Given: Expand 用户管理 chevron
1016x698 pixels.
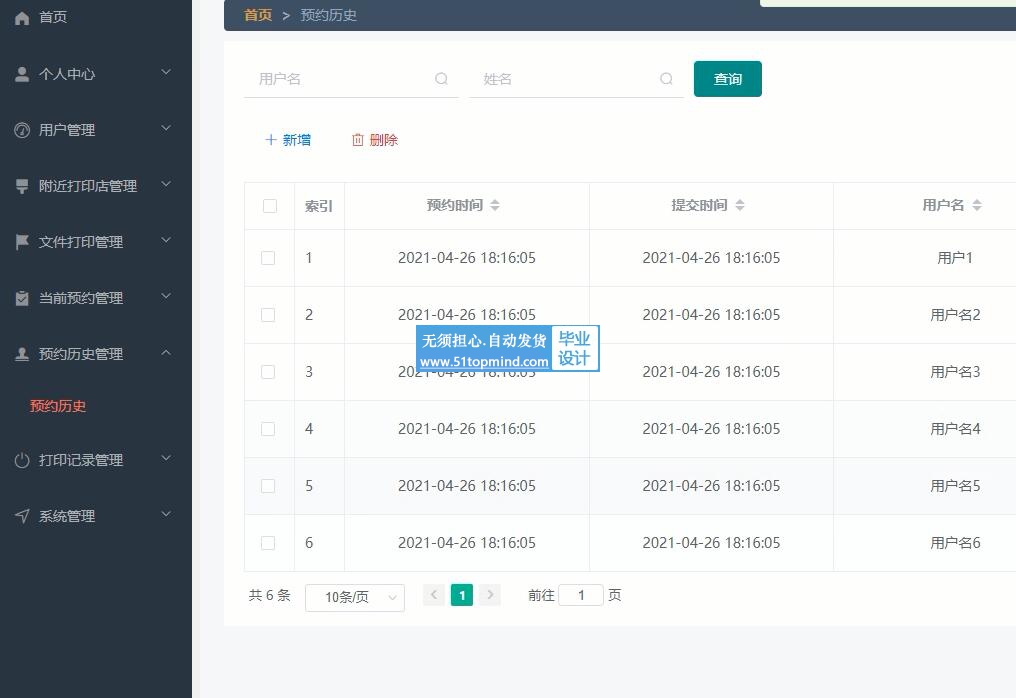Looking at the screenshot, I should pos(166,128).
